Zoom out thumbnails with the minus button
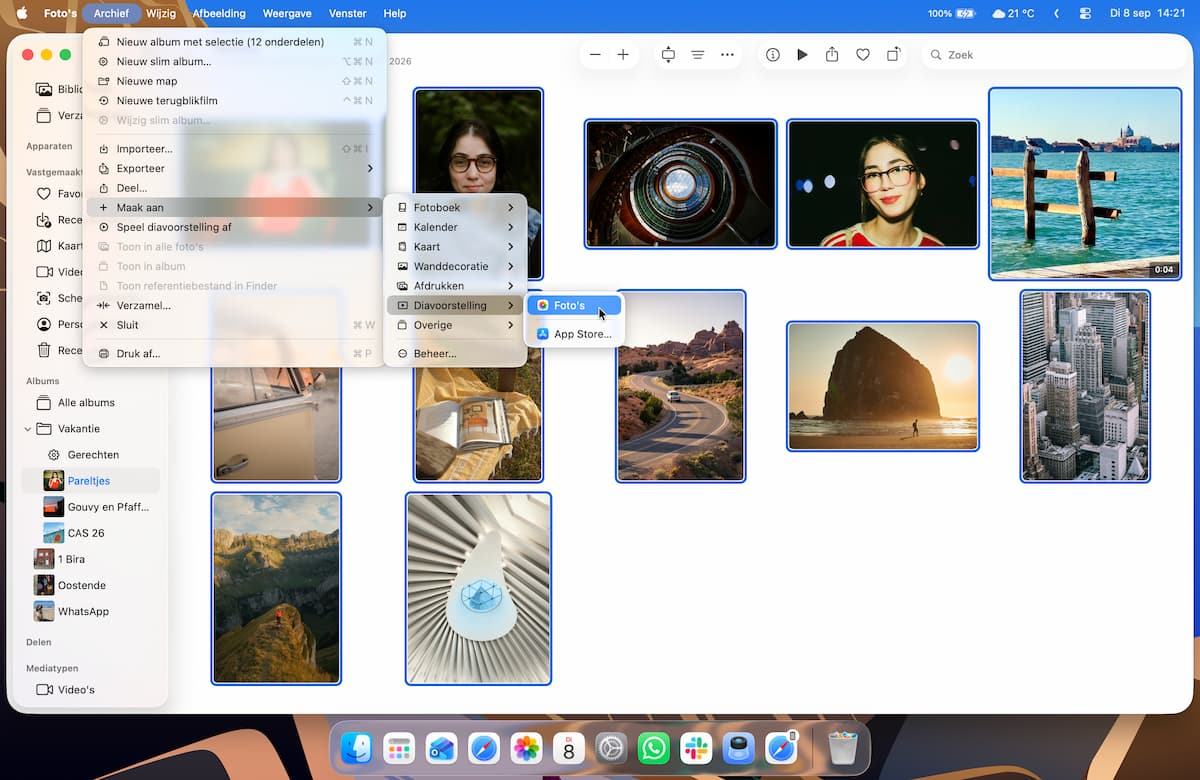This screenshot has width=1200, height=780. pyautogui.click(x=596, y=55)
